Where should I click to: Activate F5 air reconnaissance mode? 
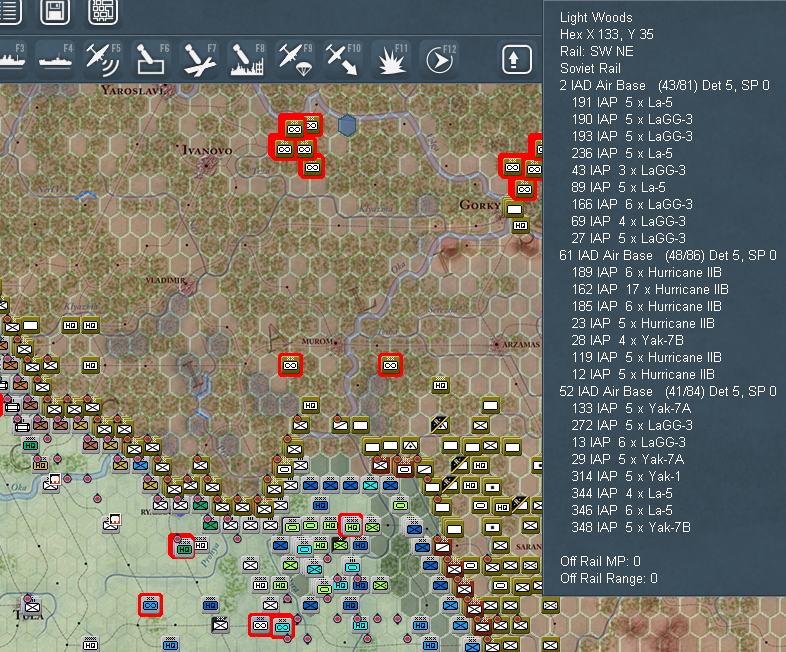pyautogui.click(x=103, y=59)
